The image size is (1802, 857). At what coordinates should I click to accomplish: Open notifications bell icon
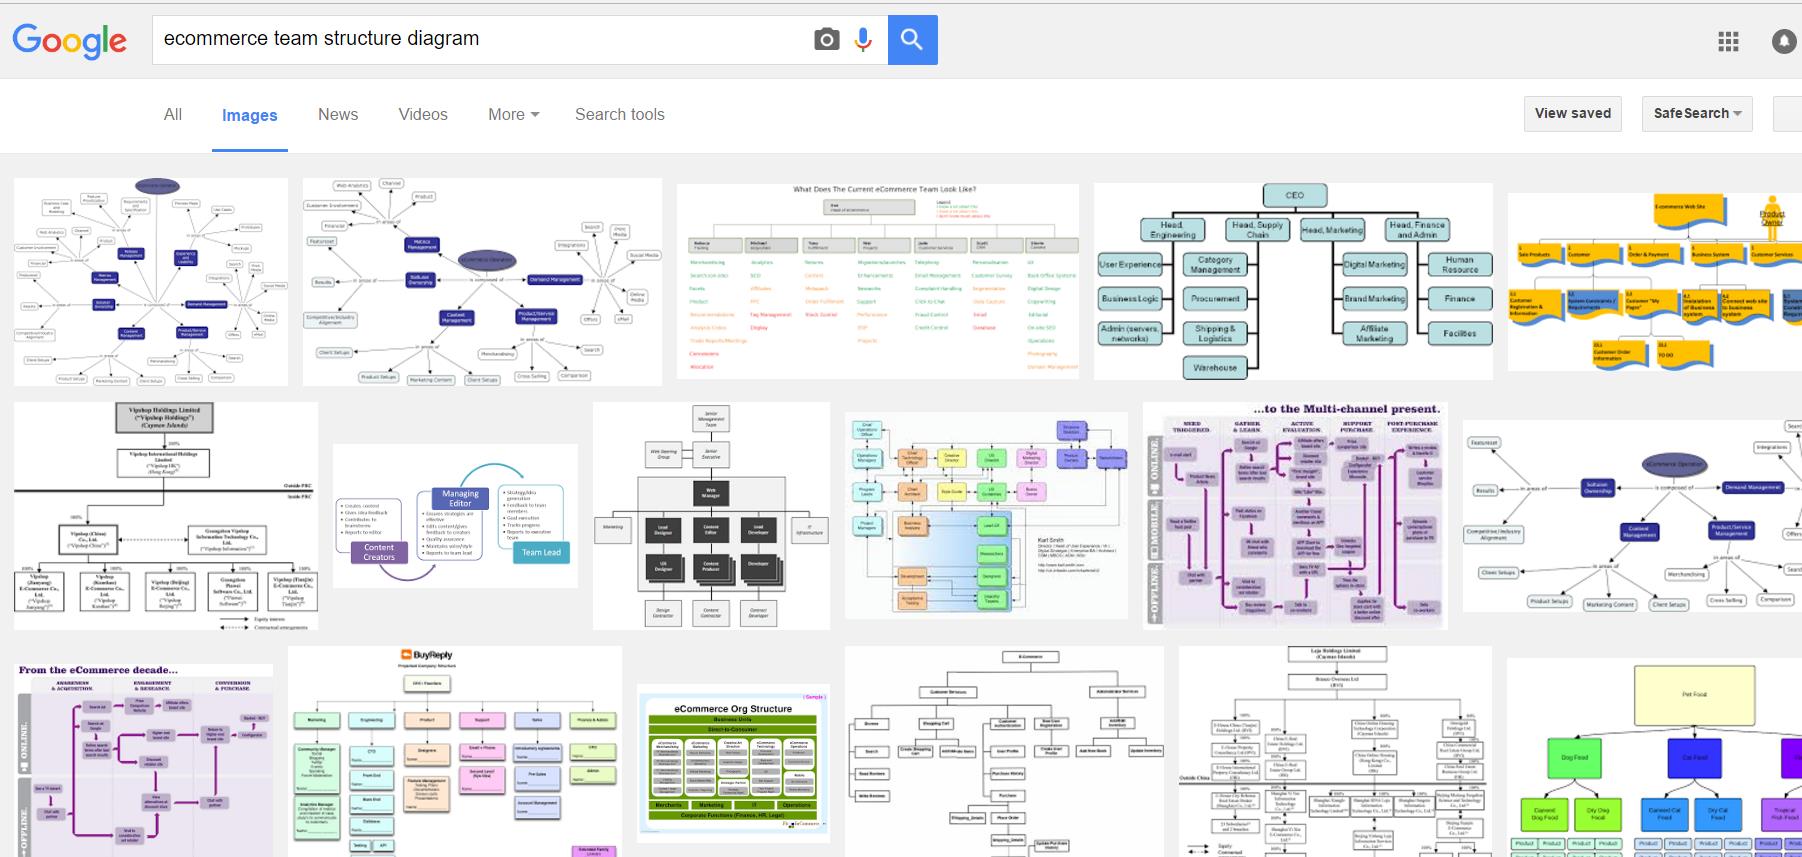tap(1784, 41)
